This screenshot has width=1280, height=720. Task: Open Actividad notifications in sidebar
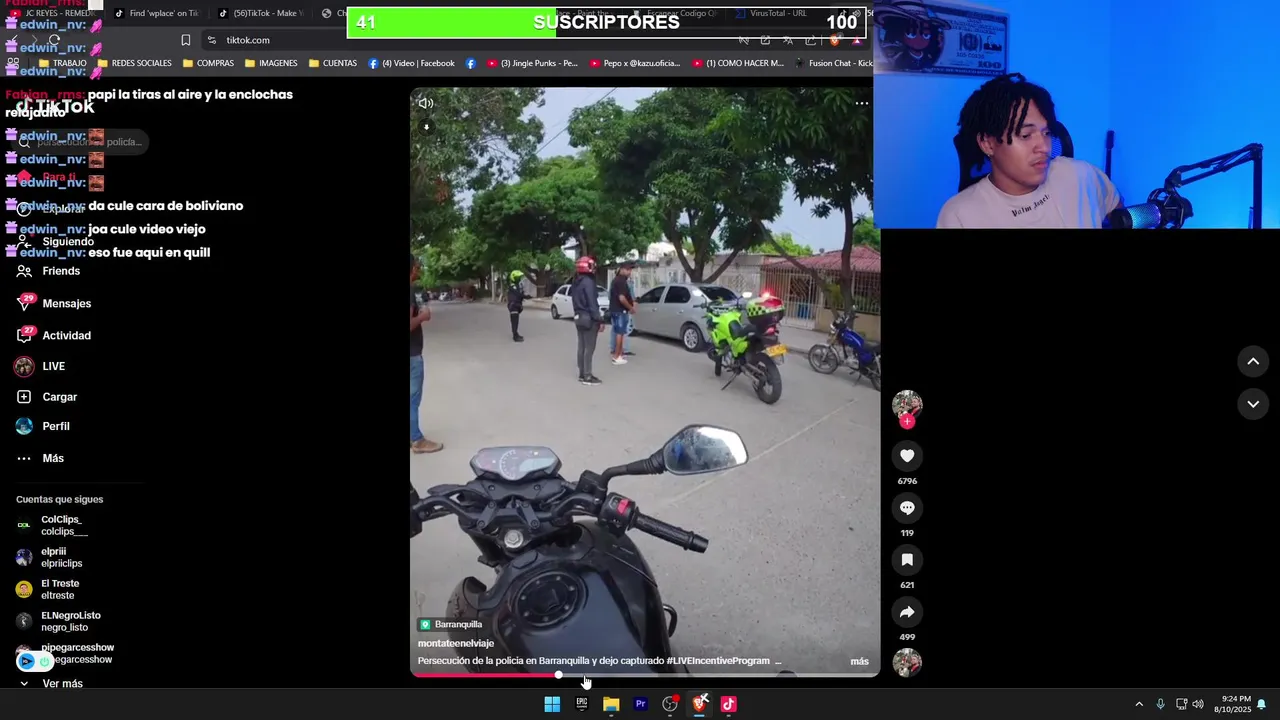click(66, 335)
